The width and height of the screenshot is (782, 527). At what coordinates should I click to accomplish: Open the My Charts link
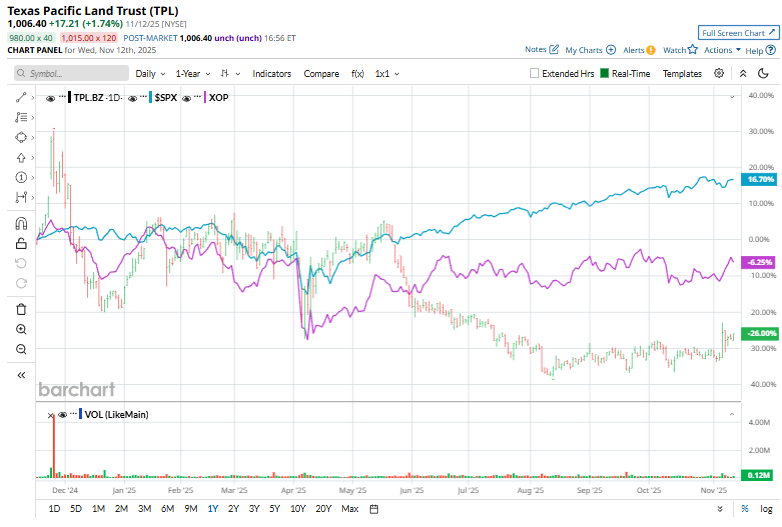(x=589, y=49)
